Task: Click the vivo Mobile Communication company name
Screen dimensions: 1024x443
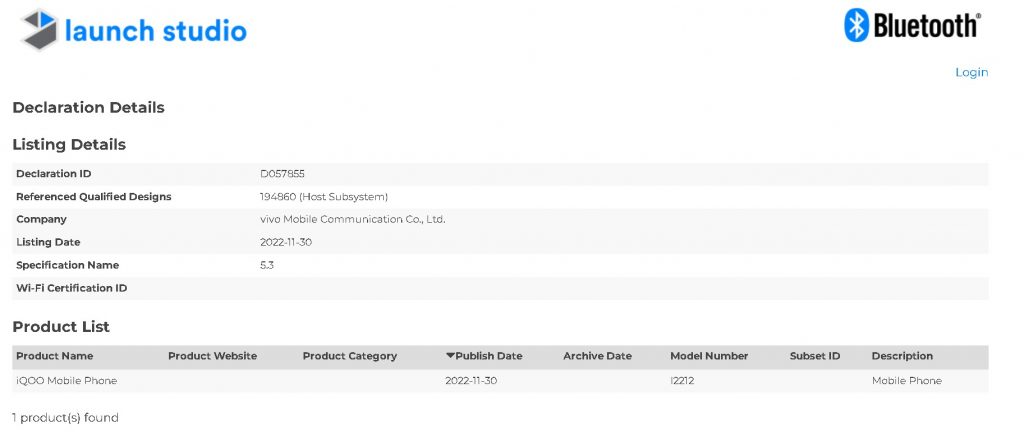Action: pos(352,219)
